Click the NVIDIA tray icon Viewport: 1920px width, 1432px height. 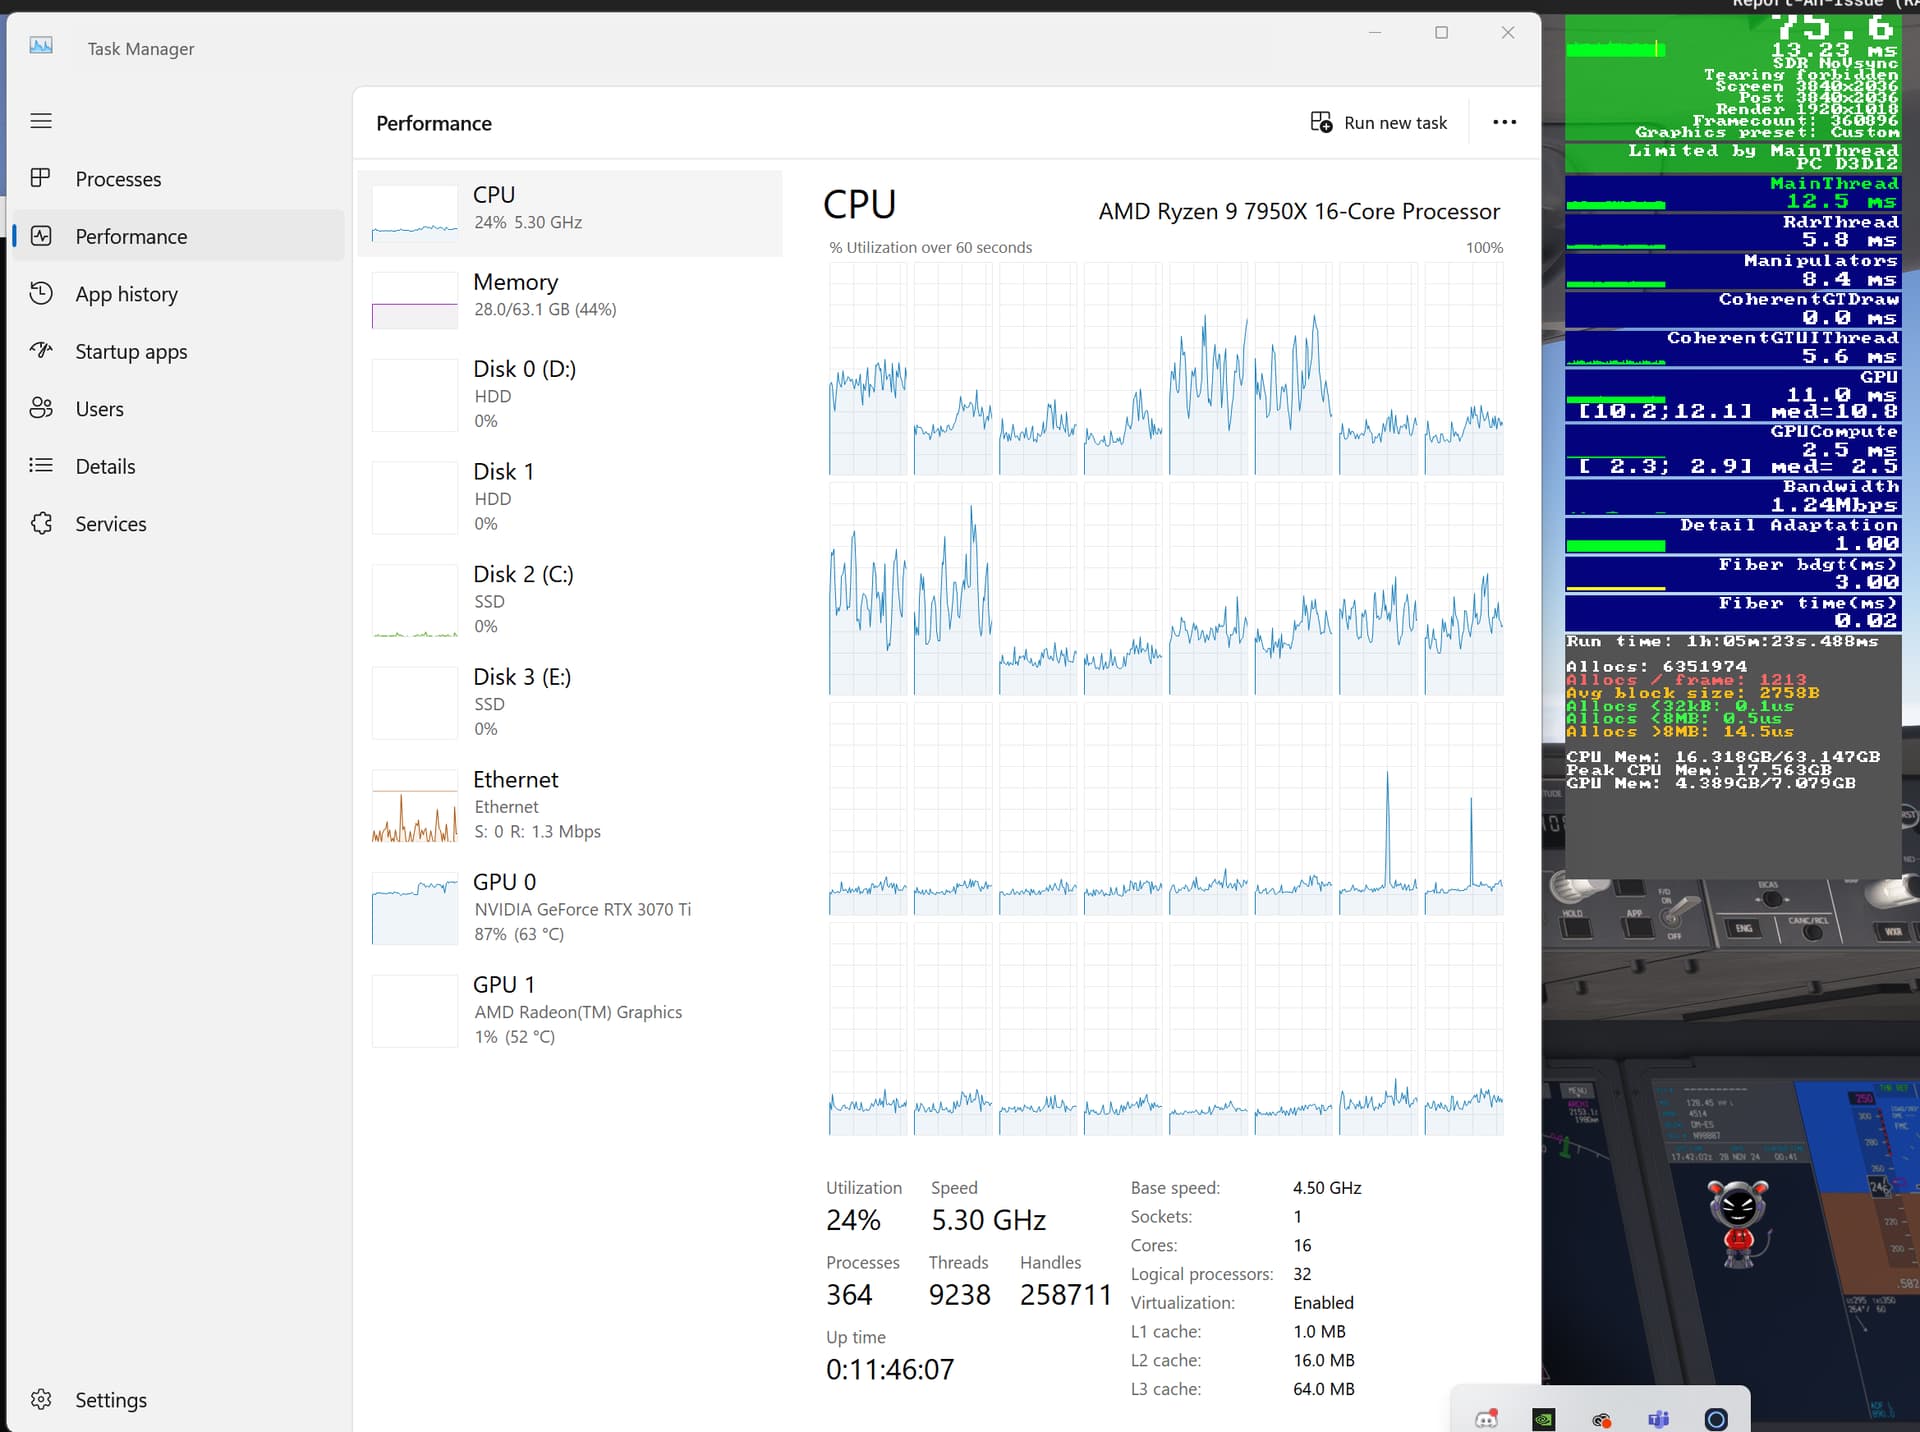pos(1543,1419)
